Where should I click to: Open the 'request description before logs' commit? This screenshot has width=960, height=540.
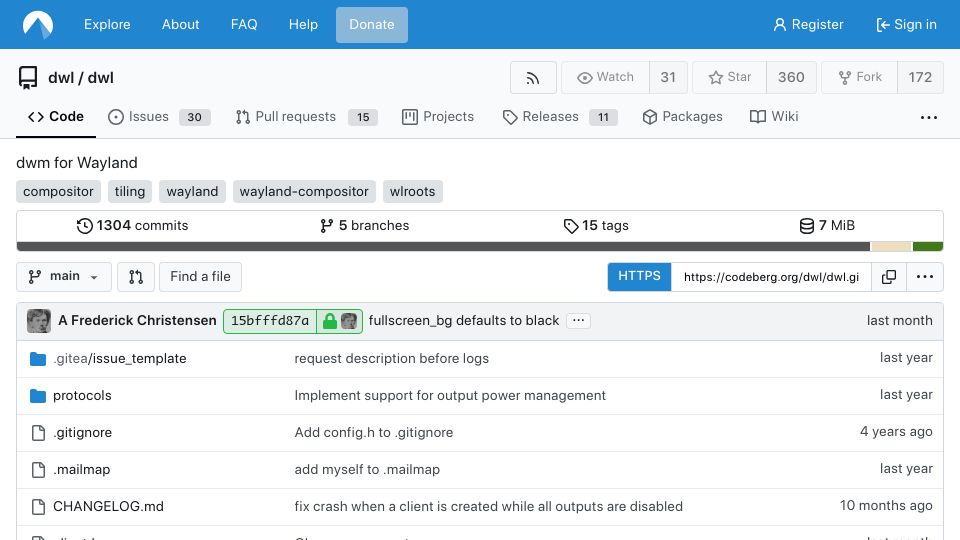[391, 359]
